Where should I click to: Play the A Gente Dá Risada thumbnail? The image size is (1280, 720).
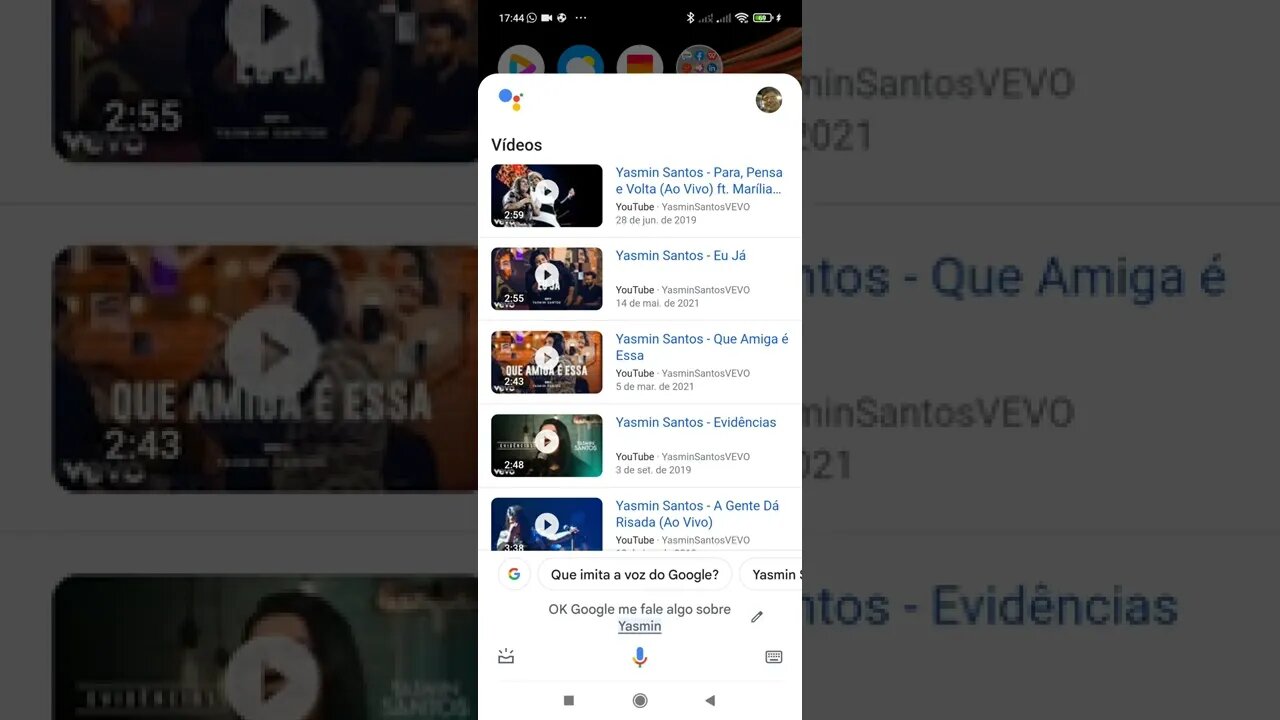[547, 524]
